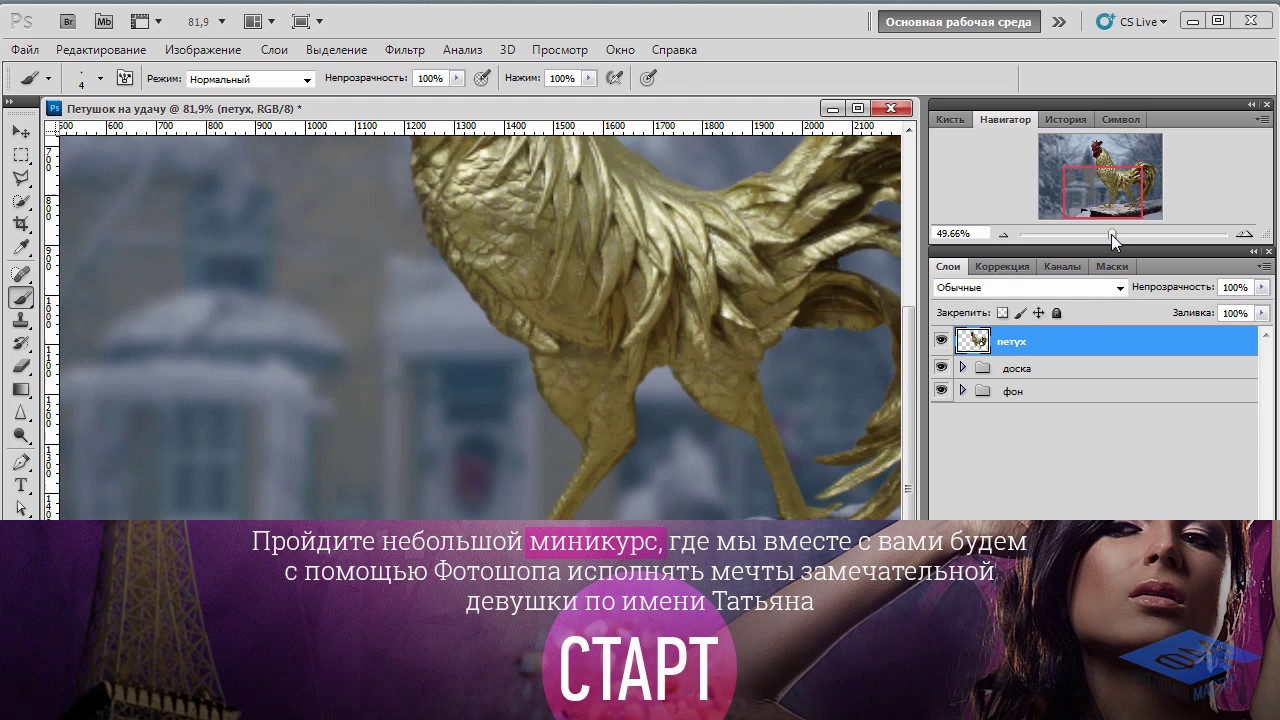Open the Фильтр menu
1280x720 pixels.
click(405, 50)
